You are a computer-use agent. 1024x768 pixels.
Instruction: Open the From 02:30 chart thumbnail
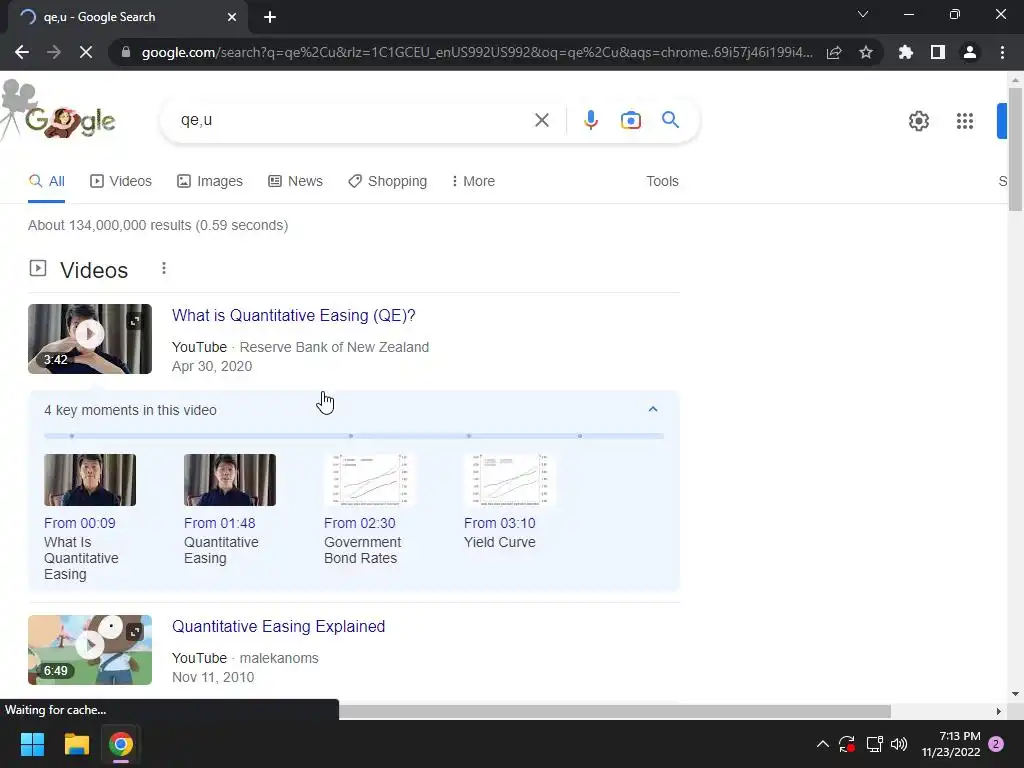click(x=370, y=480)
